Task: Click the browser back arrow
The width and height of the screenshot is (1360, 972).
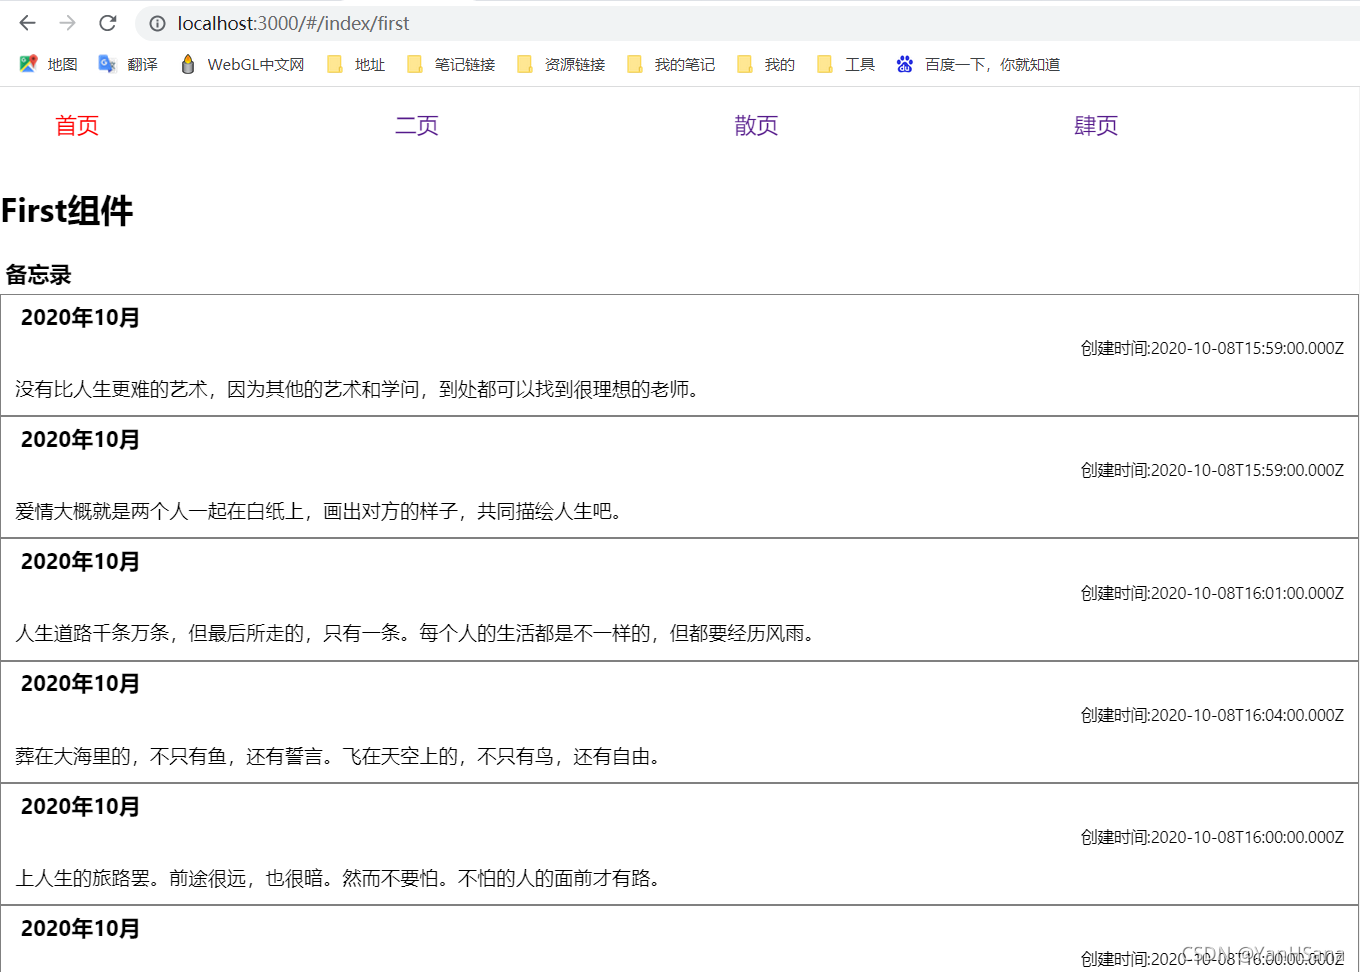Action: click(27, 23)
